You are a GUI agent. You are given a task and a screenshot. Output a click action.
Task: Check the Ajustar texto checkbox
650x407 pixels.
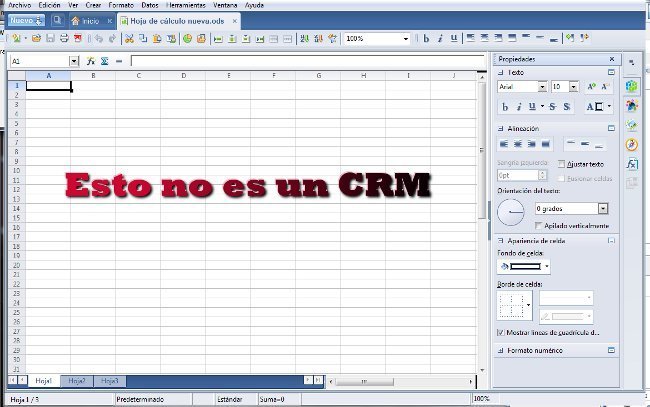[x=561, y=164]
